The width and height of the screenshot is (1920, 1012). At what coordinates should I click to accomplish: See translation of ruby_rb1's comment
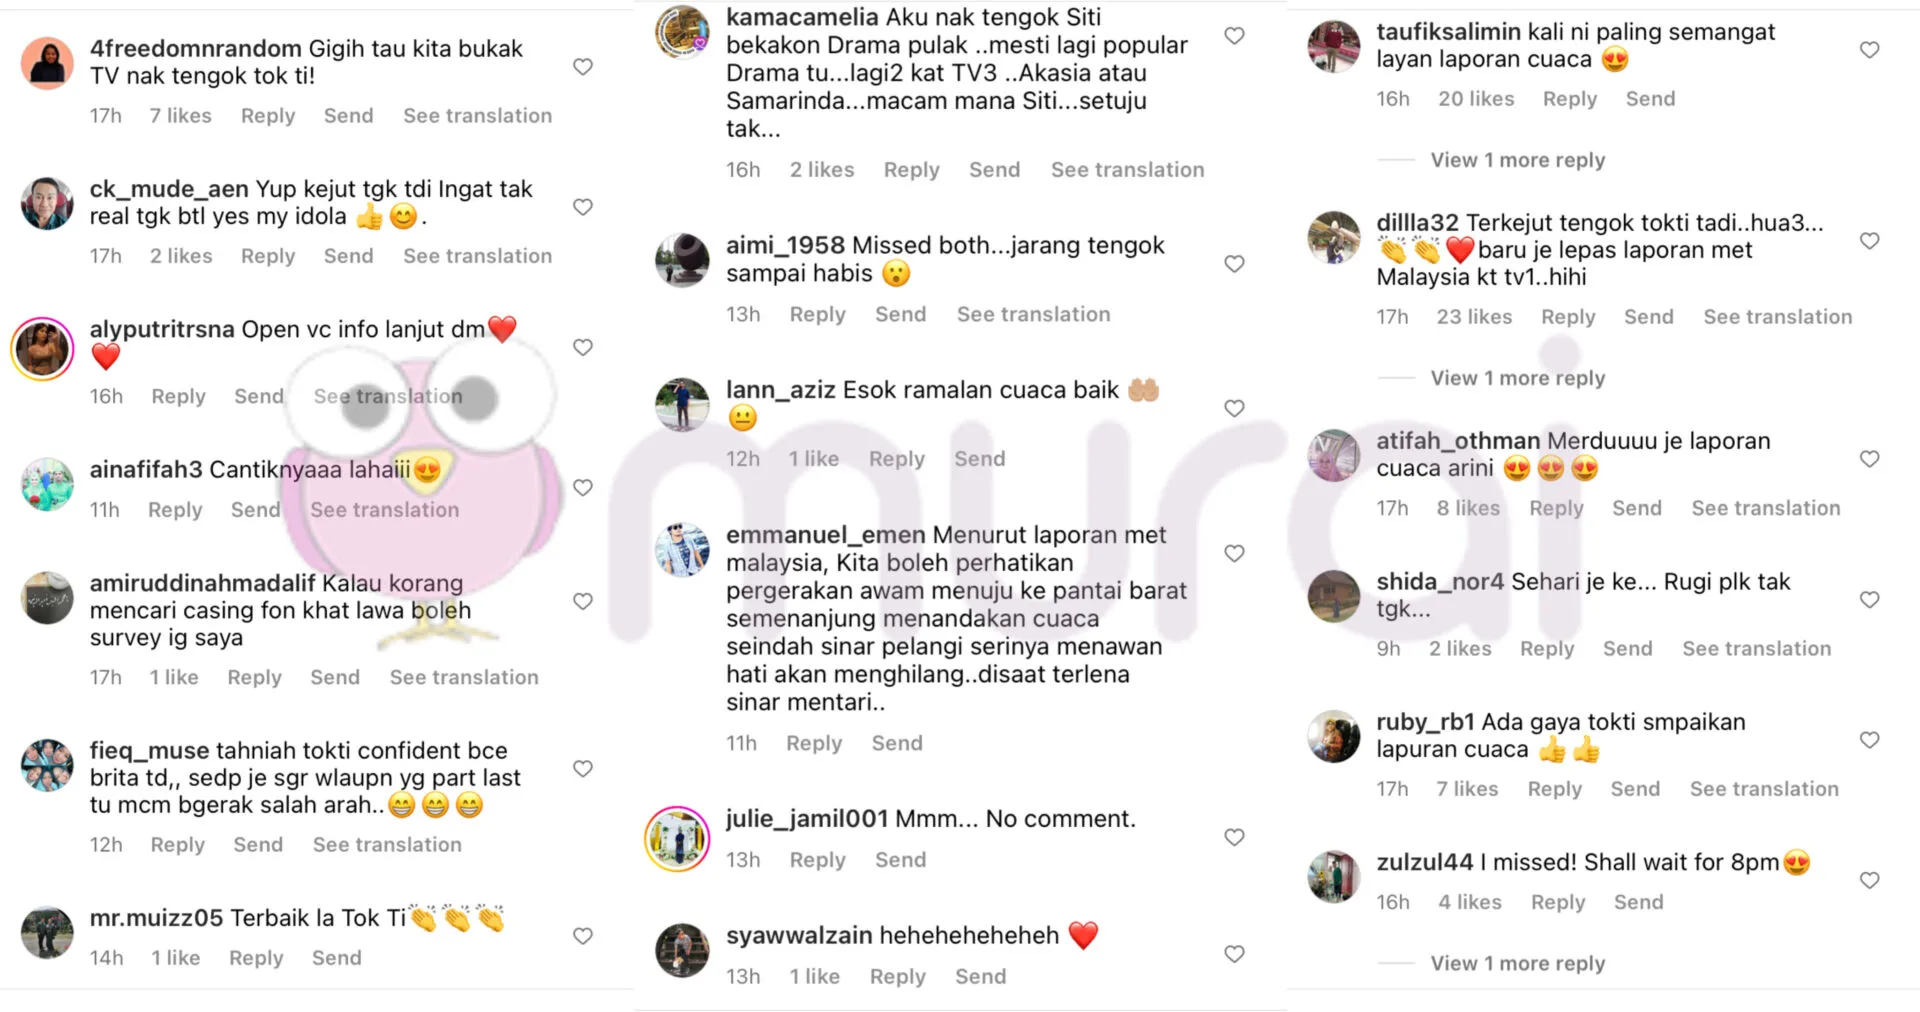point(1764,789)
